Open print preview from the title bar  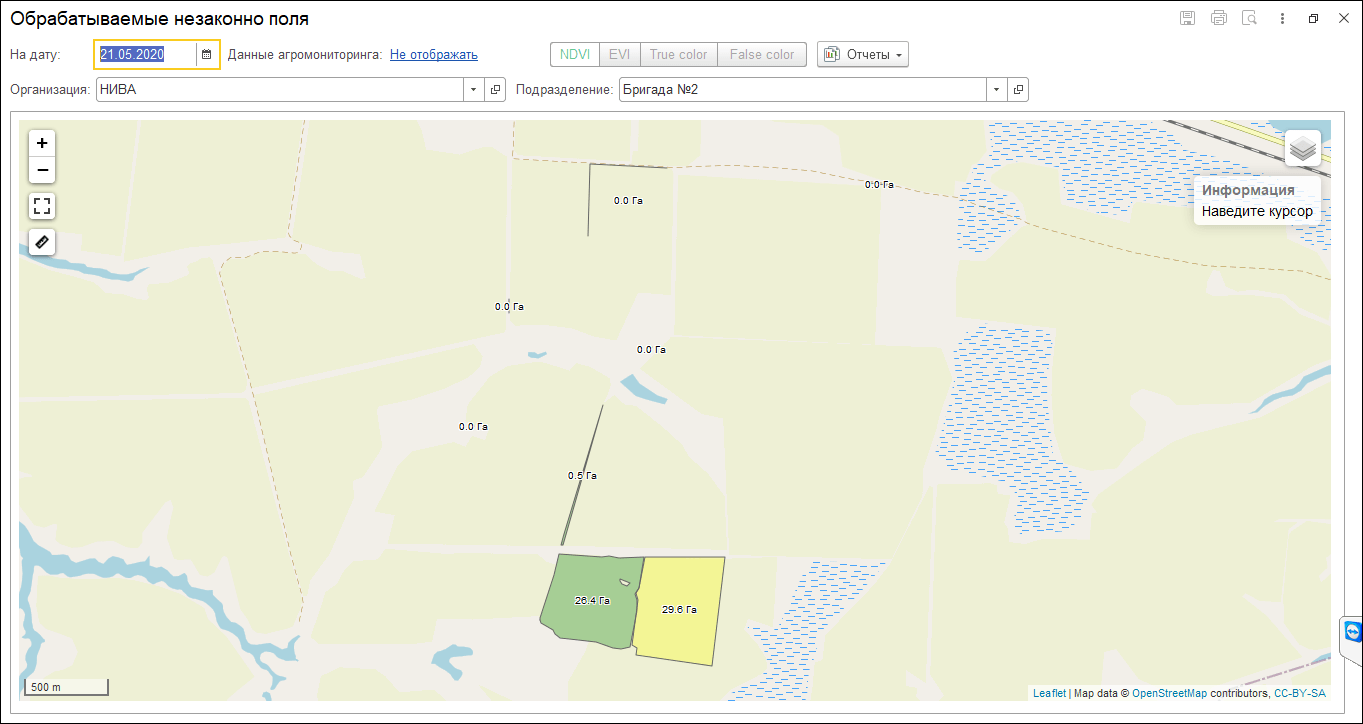tap(1249, 18)
